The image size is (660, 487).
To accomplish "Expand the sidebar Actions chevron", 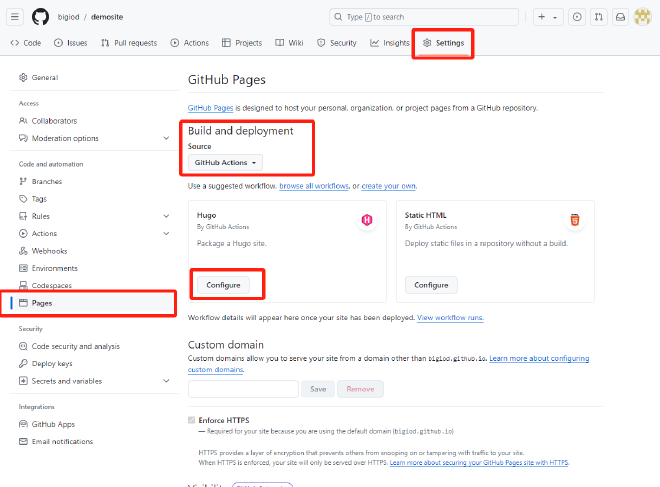I will (166, 234).
